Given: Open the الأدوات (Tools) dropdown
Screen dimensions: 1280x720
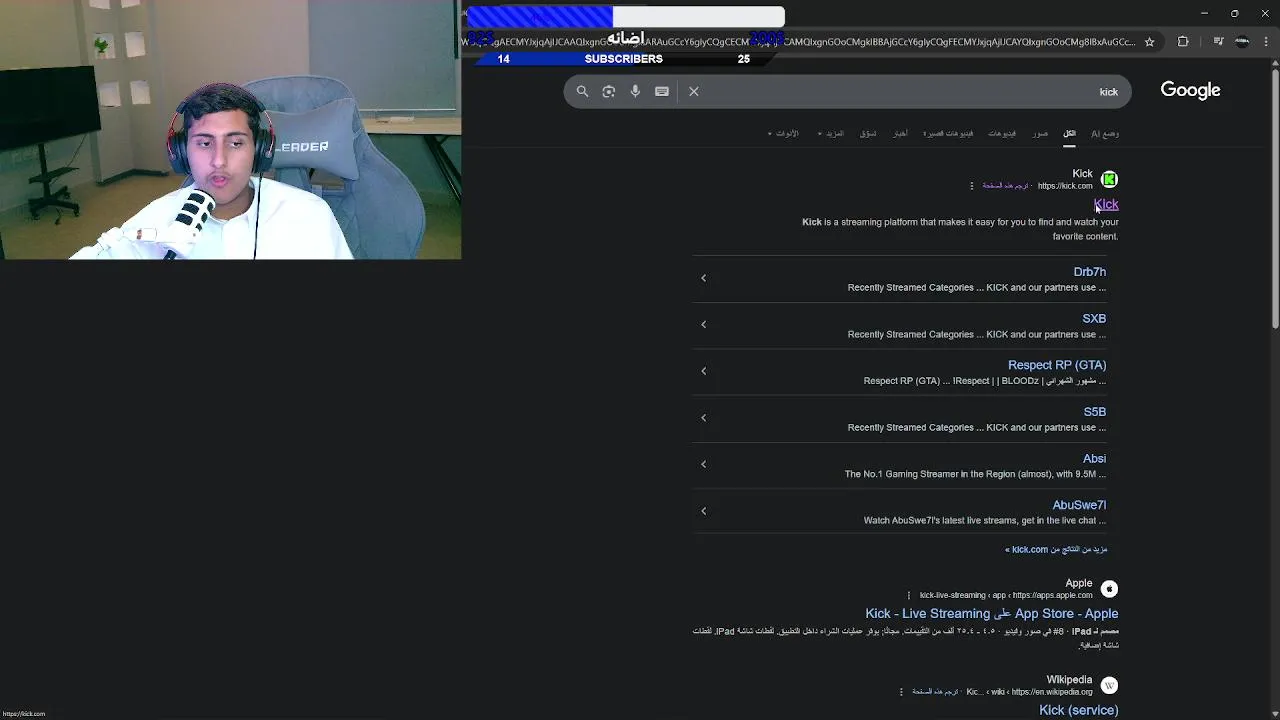Looking at the screenshot, I should coord(783,133).
